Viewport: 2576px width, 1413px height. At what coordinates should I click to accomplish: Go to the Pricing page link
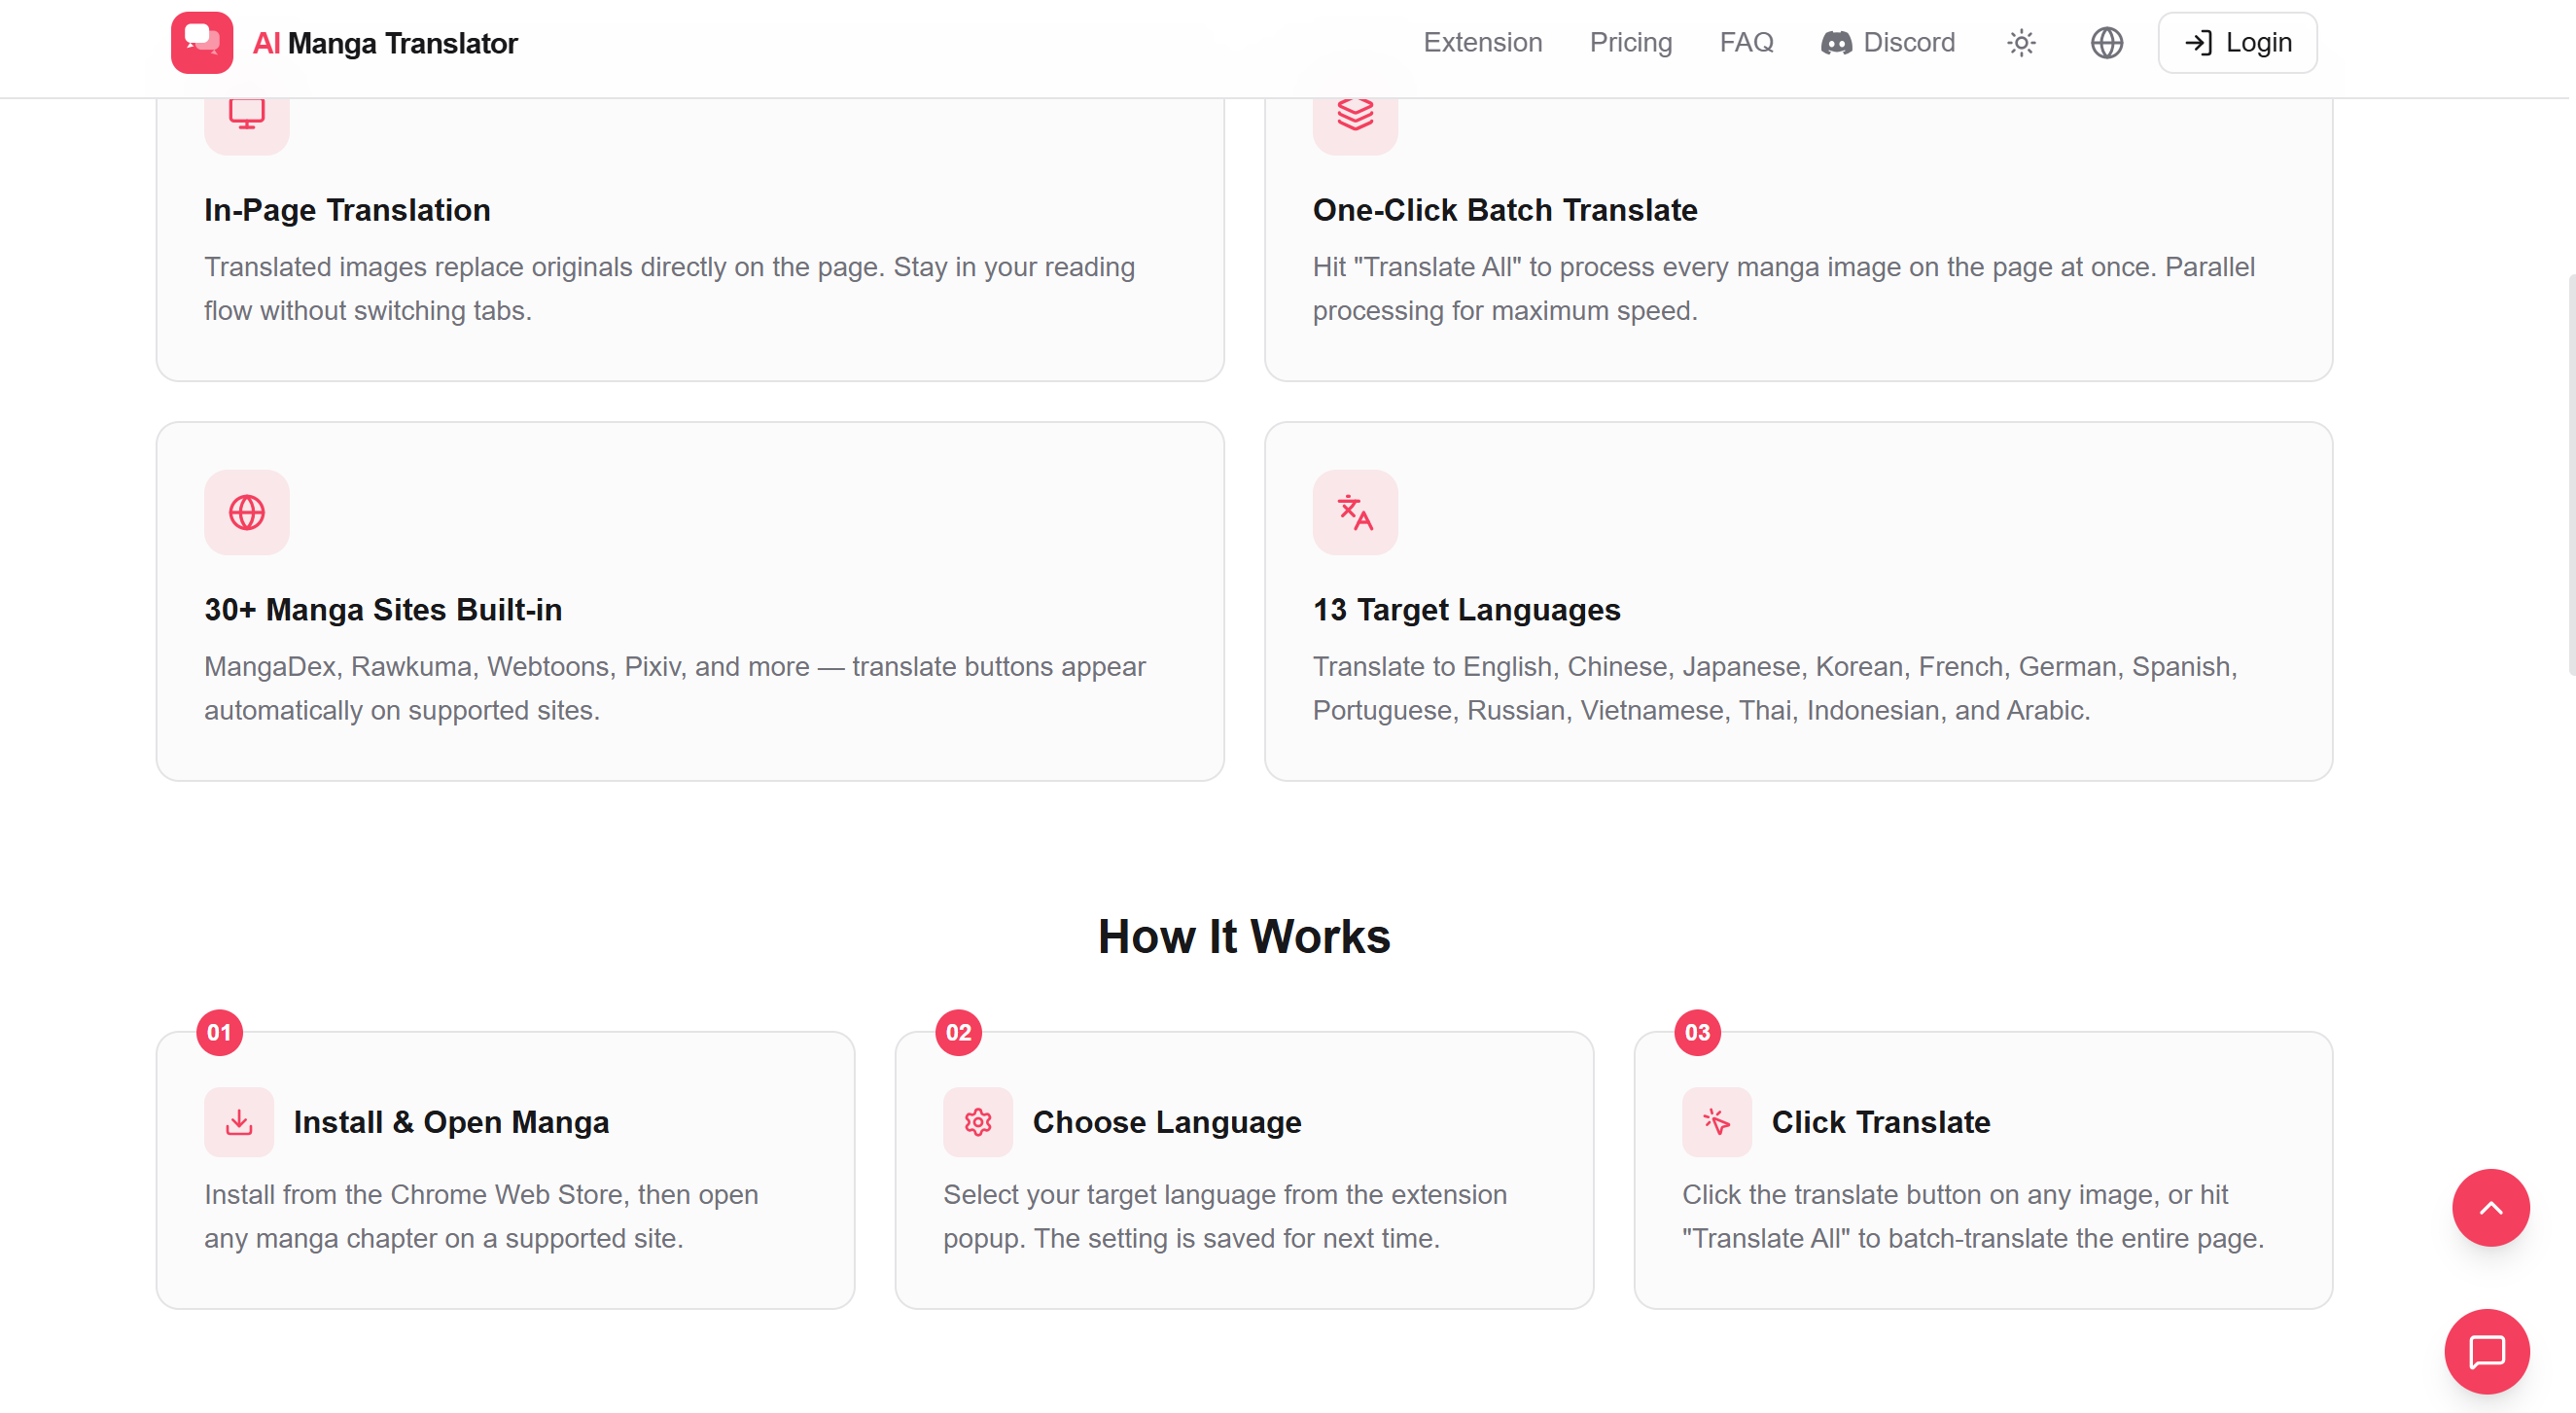[1630, 43]
